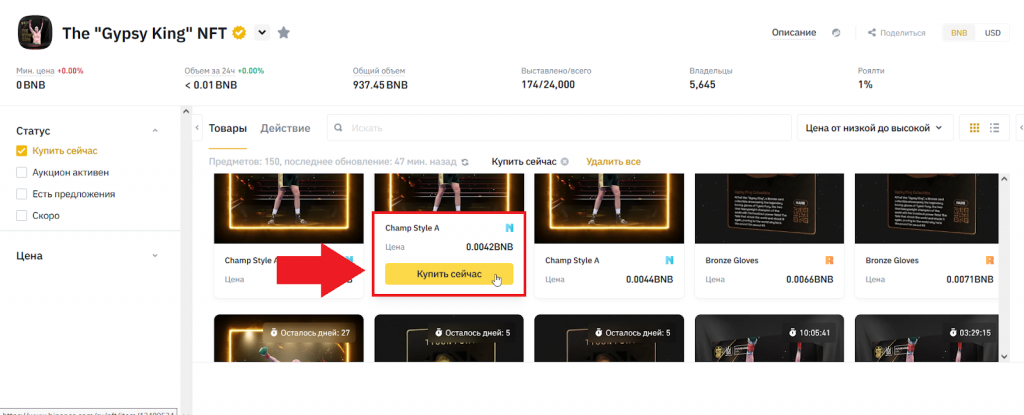This screenshot has height=415, width=1024.
Task: Open the card with timer 10:05:41
Action: 769,338
